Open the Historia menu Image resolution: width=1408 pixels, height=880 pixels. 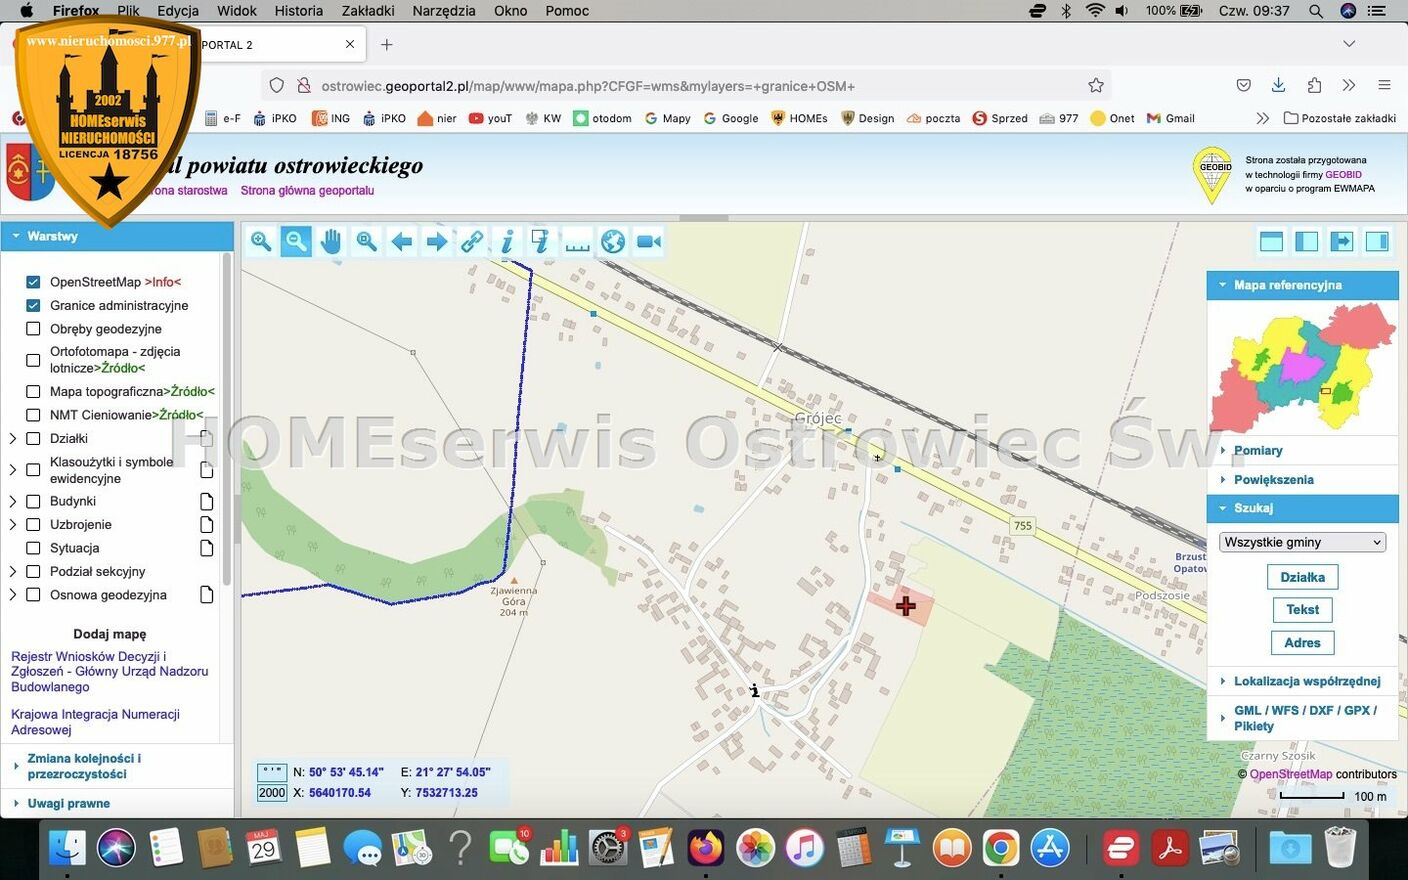click(x=298, y=11)
